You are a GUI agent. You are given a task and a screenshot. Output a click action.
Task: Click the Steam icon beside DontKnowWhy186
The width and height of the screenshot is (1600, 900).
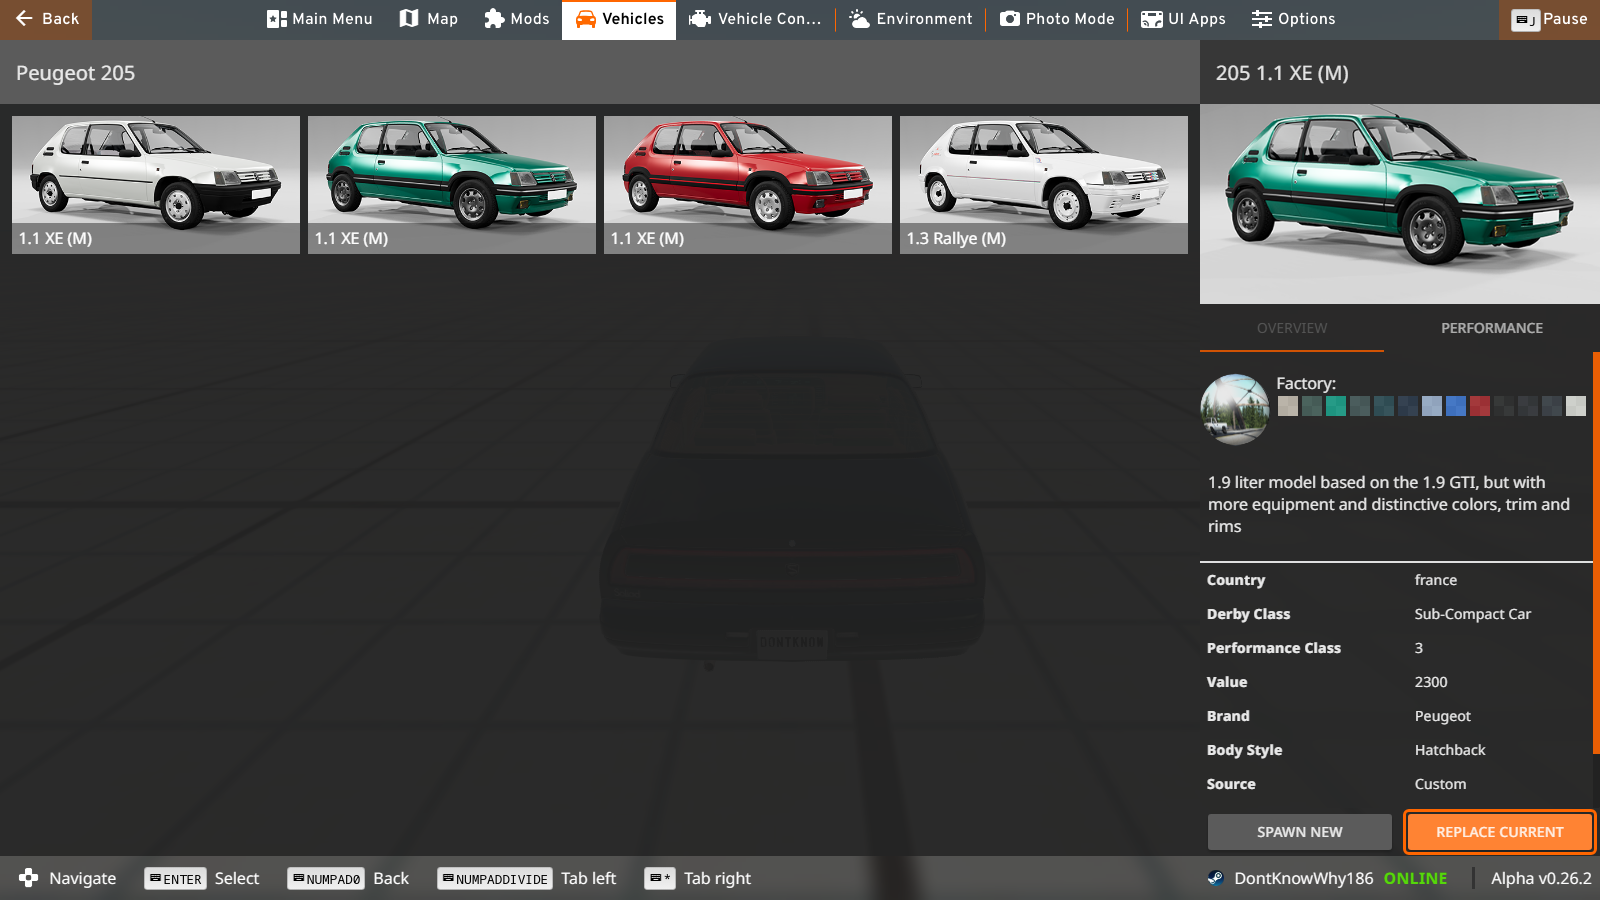(x=1216, y=878)
